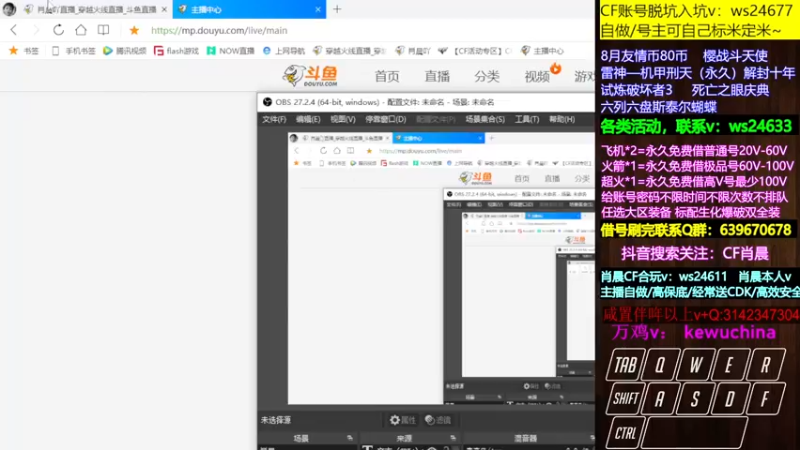Open the reading mode book icon
800x450 pixels.
(x=104, y=30)
